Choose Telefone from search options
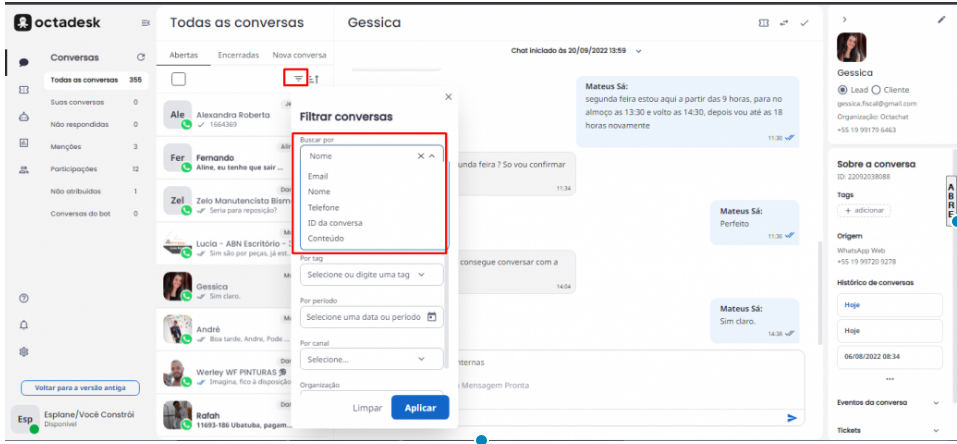The width and height of the screenshot is (957, 444). 323,207
